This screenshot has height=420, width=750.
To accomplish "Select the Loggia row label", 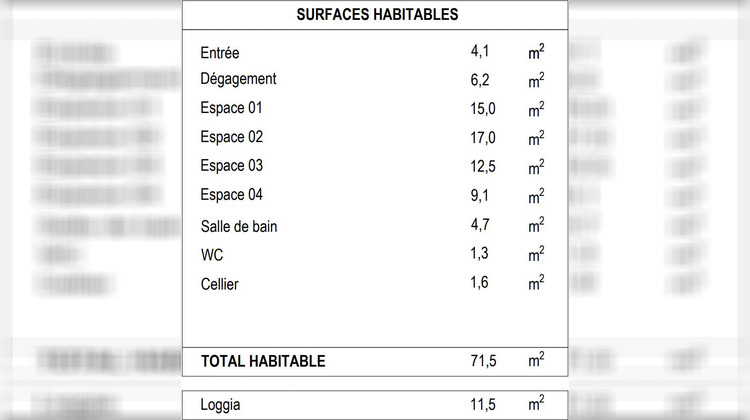I will point(220,405).
